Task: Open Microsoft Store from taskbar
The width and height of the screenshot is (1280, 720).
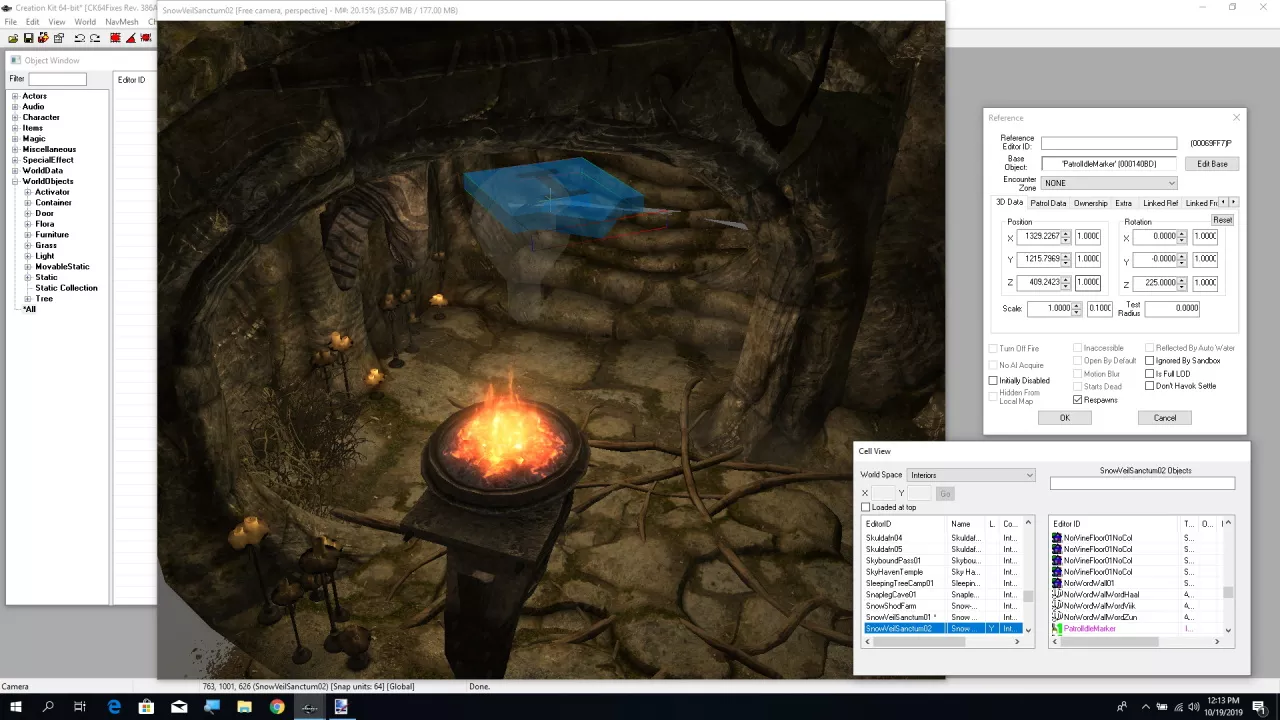Action: coord(146,707)
